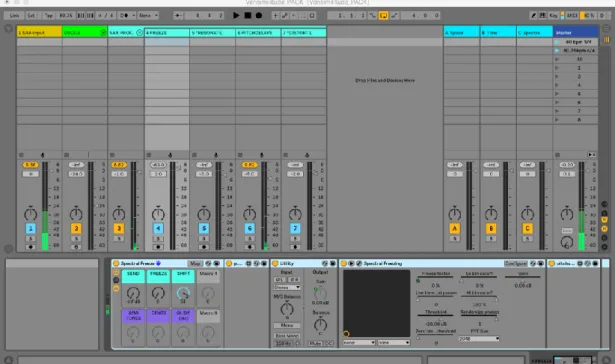Click the Punch-In switch left of Loop
The width and height of the screenshot is (615, 364).
(x=373, y=15)
